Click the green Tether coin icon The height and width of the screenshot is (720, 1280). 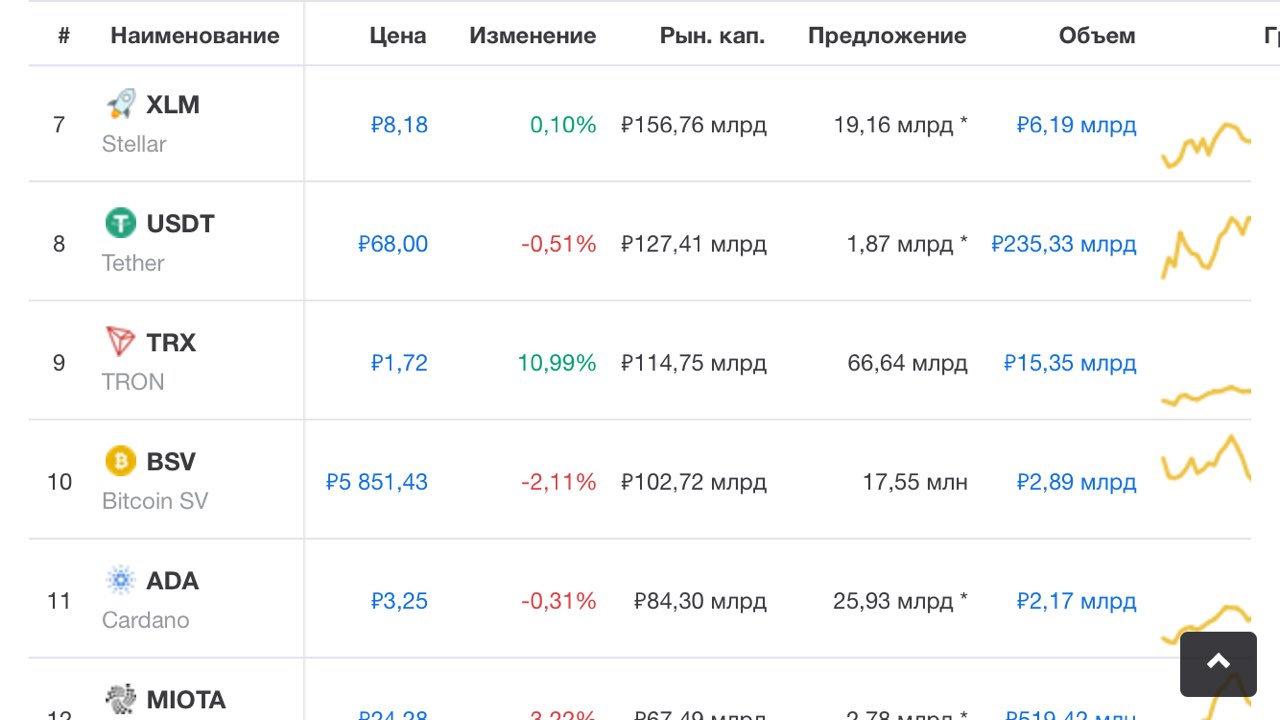click(121, 223)
